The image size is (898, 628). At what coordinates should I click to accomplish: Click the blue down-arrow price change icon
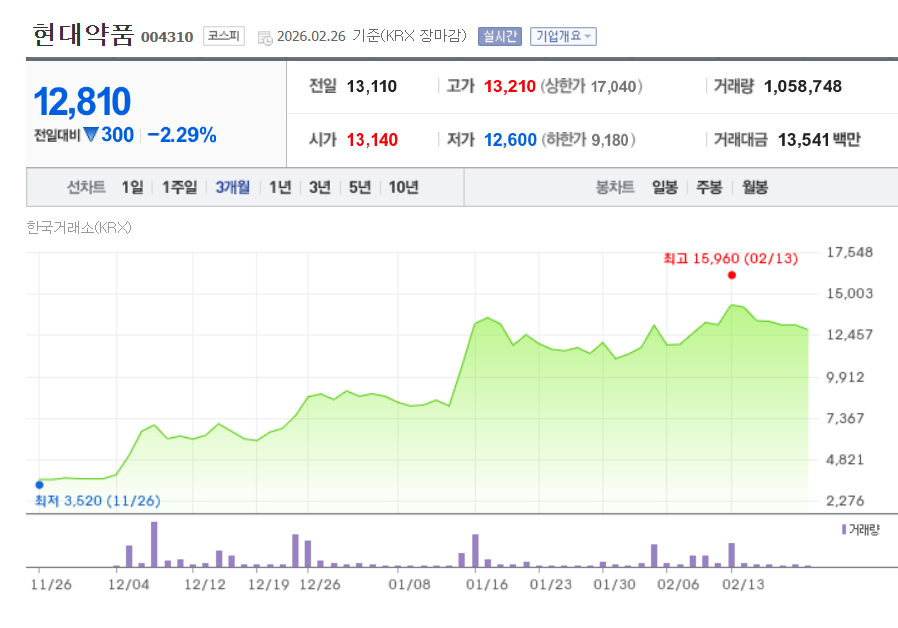91,135
